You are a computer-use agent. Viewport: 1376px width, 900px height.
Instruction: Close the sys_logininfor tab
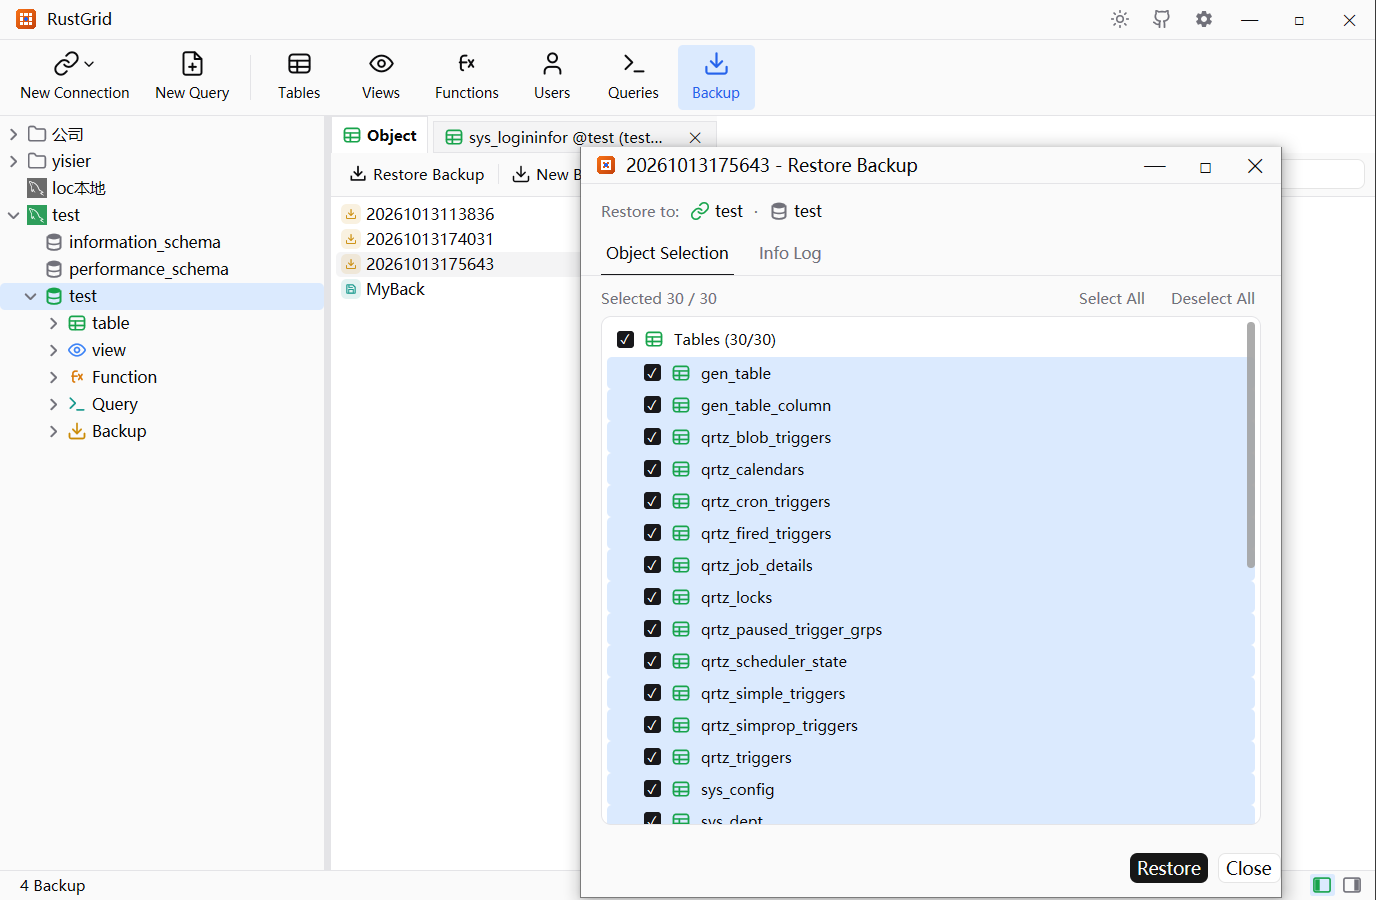695,138
